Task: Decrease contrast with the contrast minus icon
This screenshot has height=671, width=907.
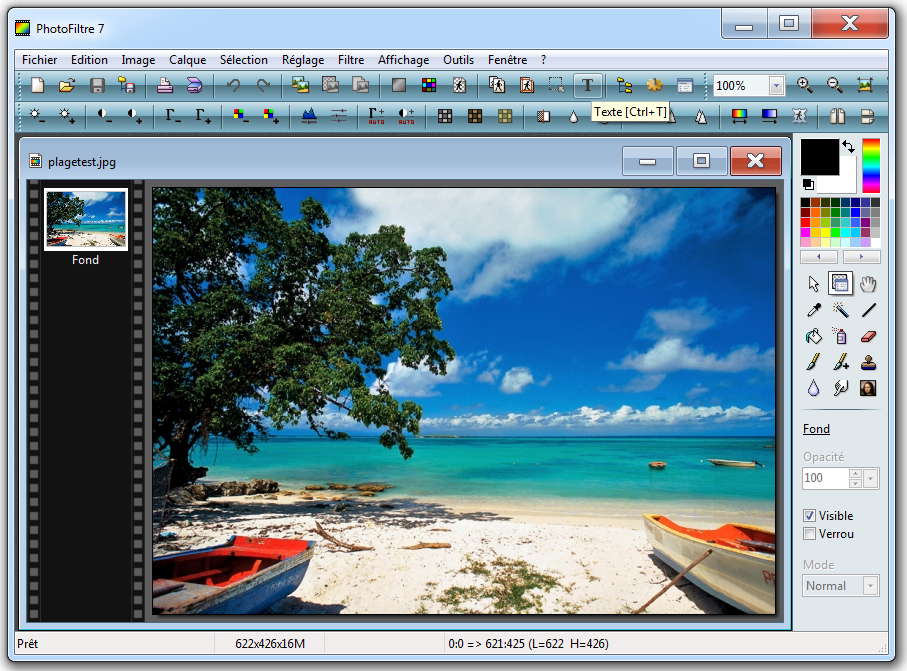Action: (x=105, y=116)
